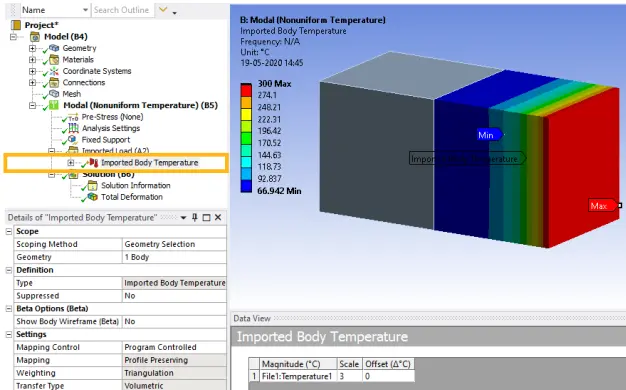Maximize the Details panel
Image resolution: width=626 pixels, height=390 pixels.
pos(206,218)
